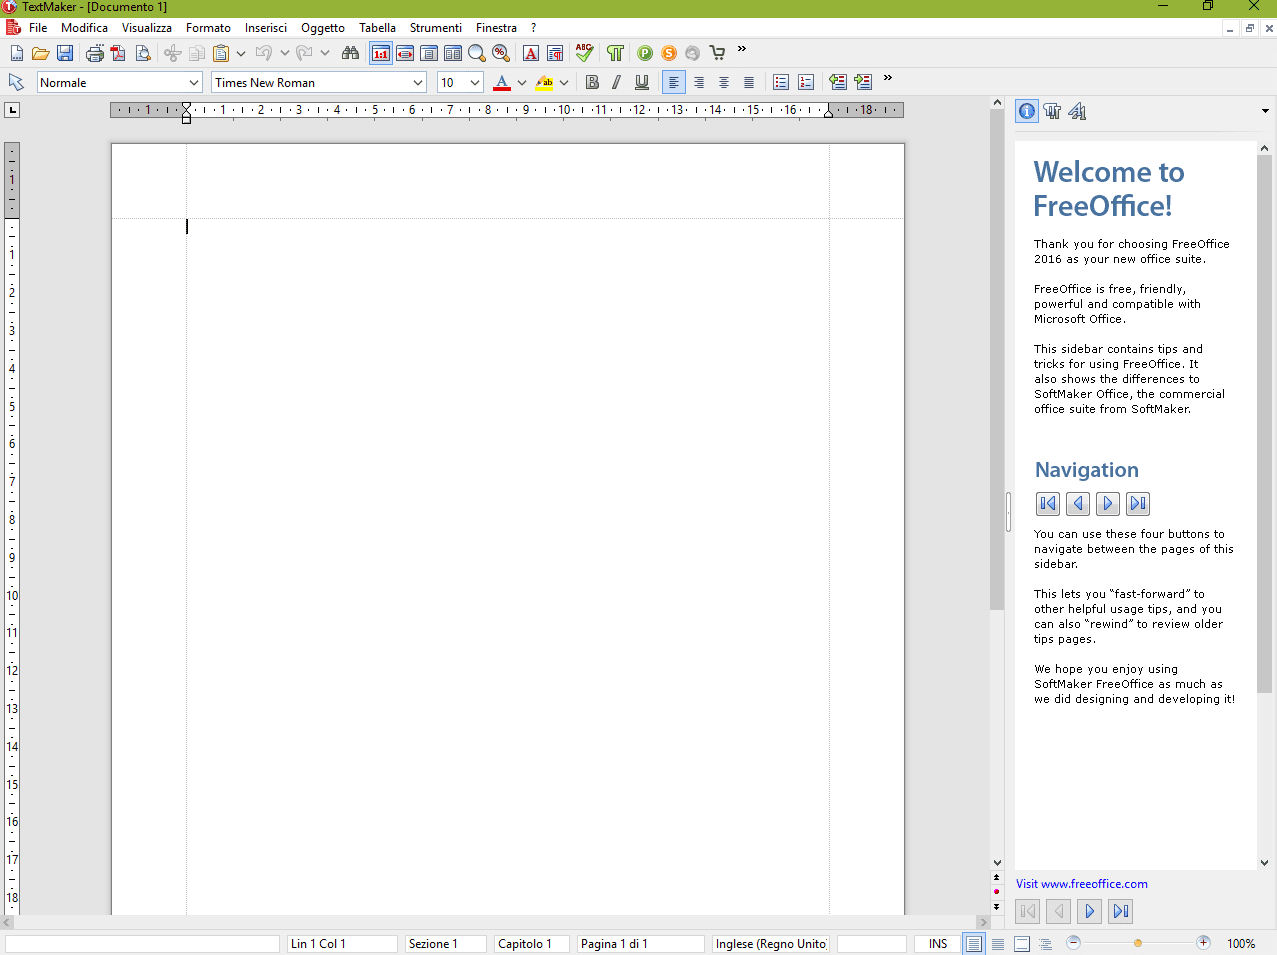Visit www.freeoffice.com link
The image size is (1277, 955).
click(1081, 884)
